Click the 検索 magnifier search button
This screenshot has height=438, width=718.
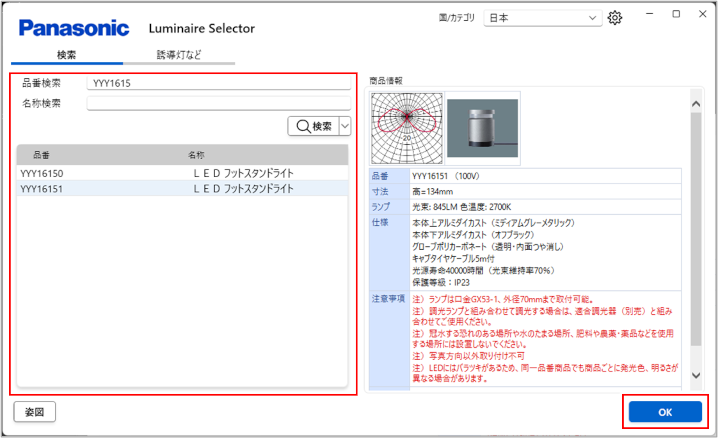pyautogui.click(x=312, y=126)
